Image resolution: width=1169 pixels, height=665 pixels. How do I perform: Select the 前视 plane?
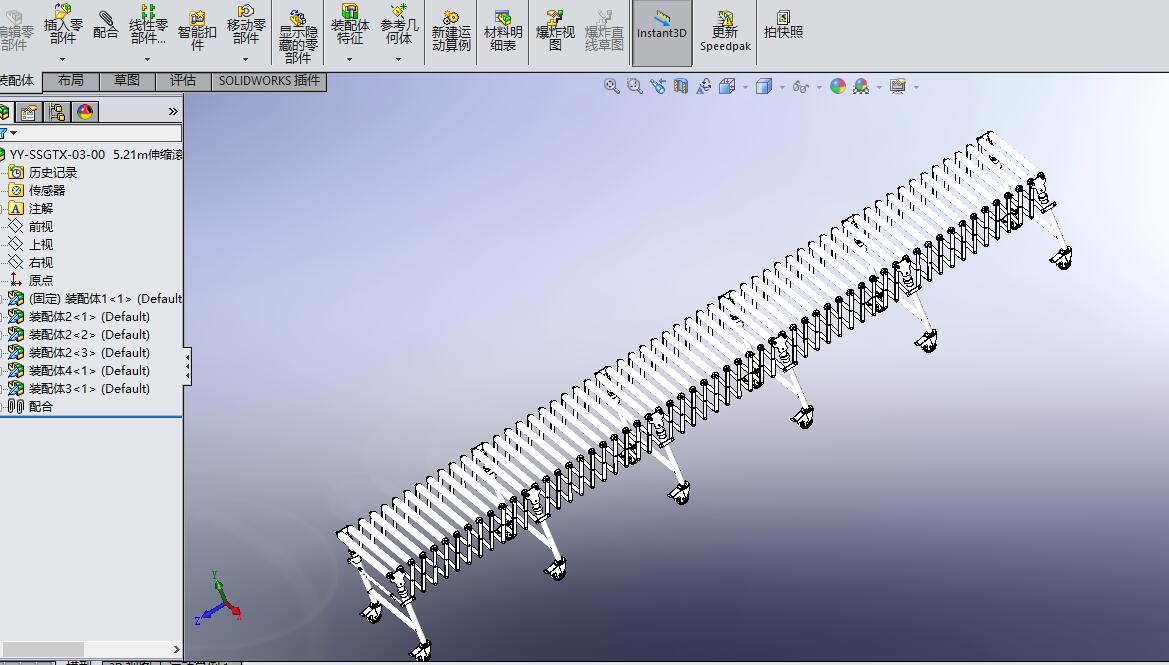40,227
